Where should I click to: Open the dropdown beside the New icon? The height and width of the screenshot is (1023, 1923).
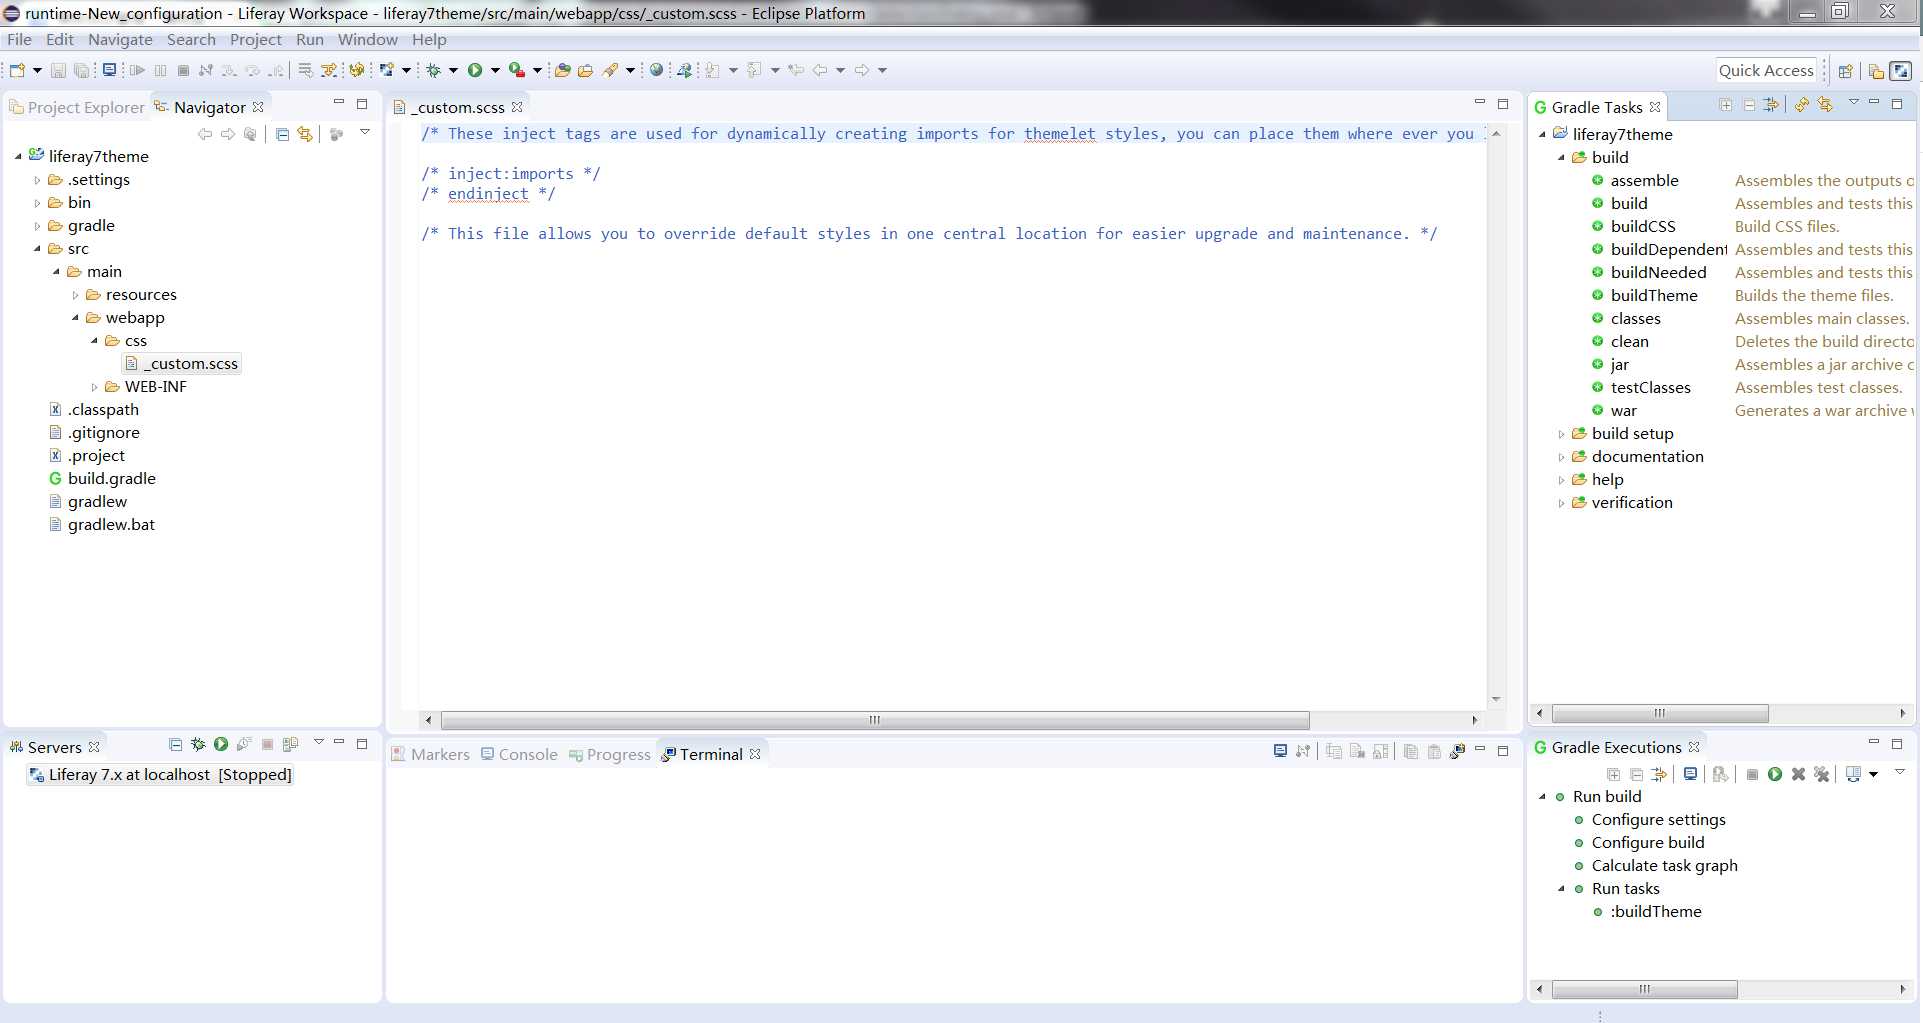[x=37, y=70]
